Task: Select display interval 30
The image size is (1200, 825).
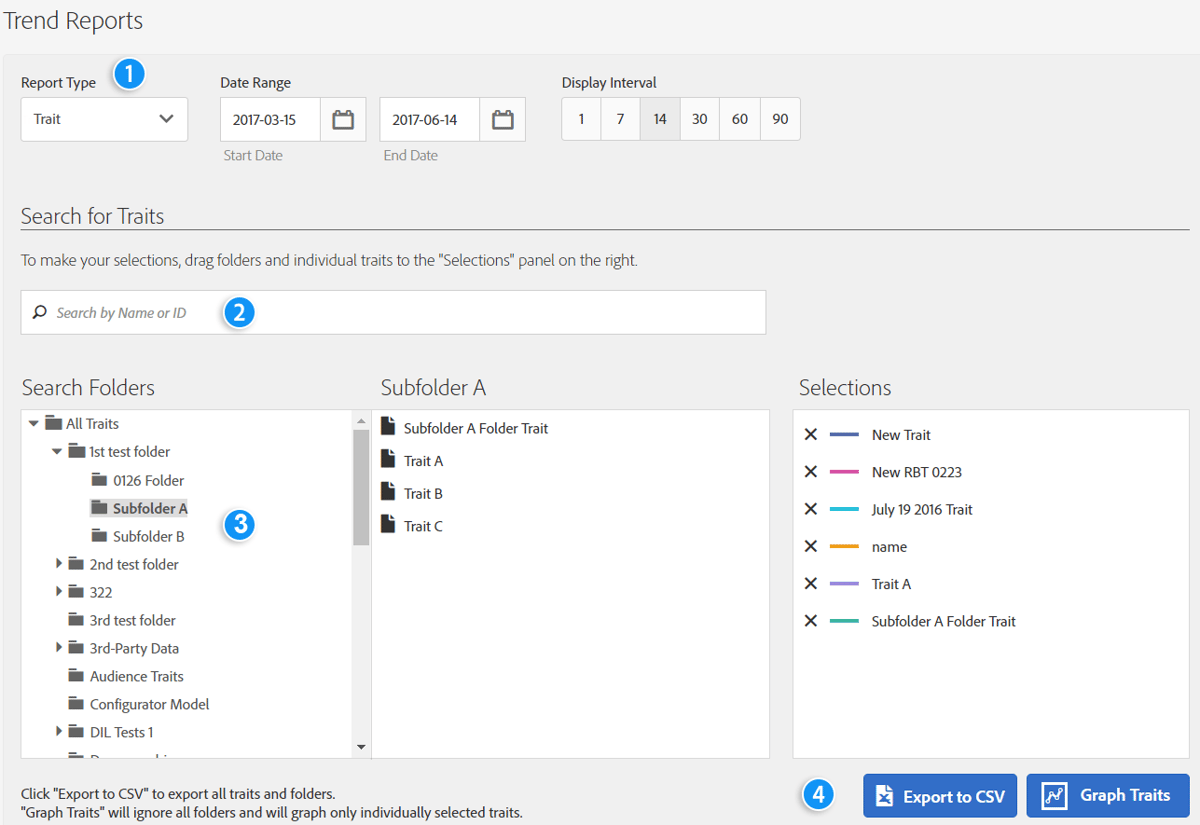Action: click(x=699, y=118)
